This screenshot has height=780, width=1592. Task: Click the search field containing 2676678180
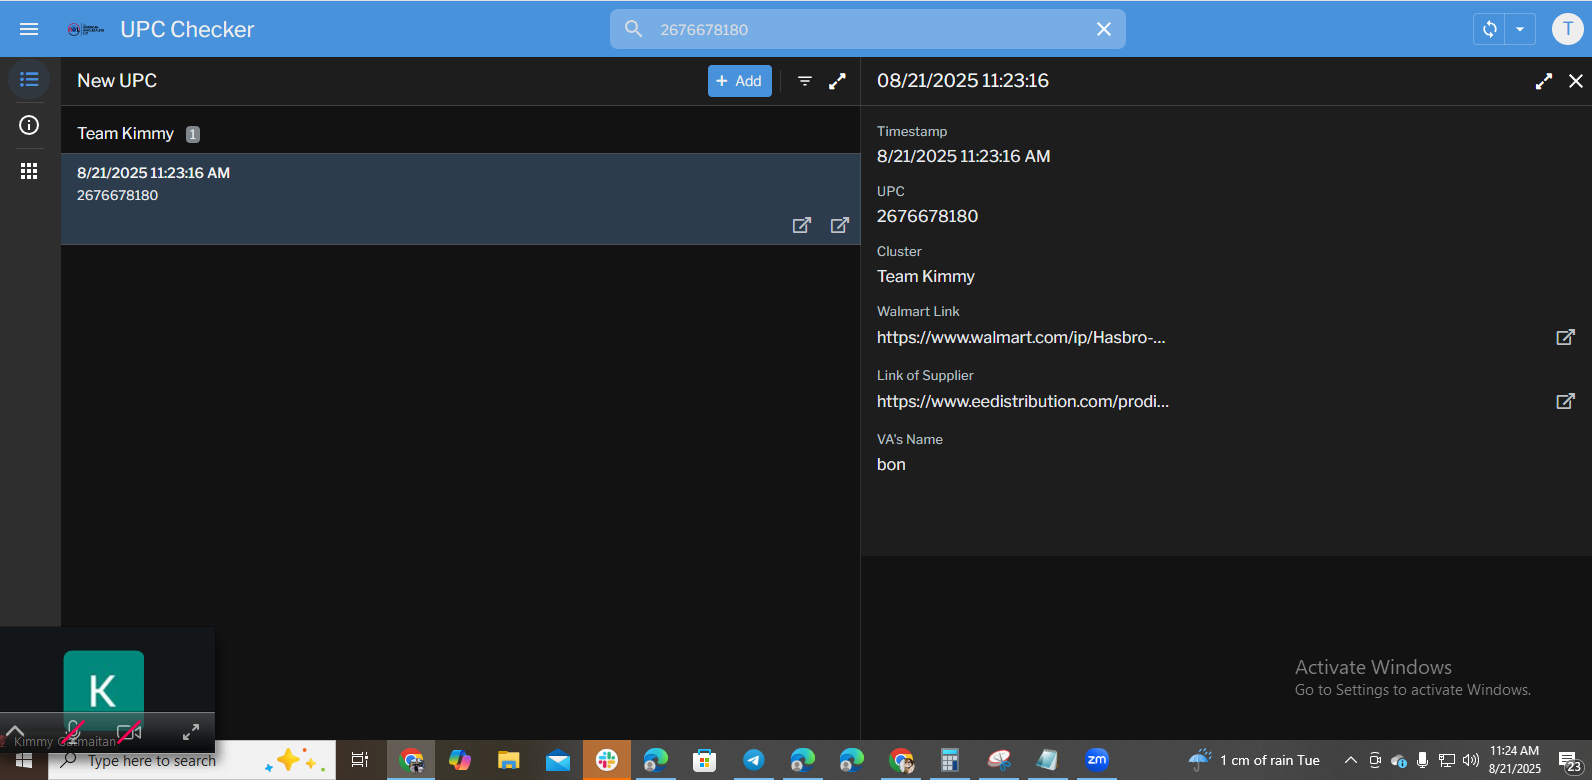(860, 29)
